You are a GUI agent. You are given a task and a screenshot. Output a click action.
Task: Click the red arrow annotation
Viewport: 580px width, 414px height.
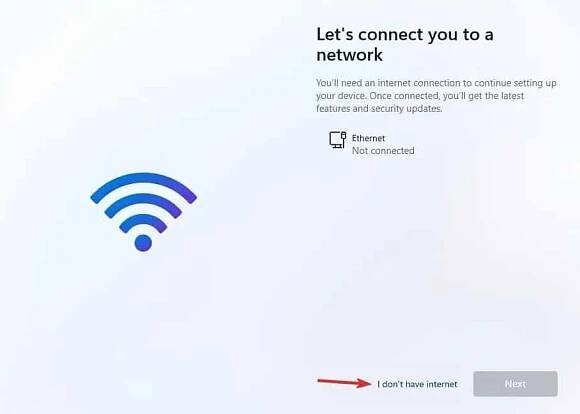click(344, 383)
